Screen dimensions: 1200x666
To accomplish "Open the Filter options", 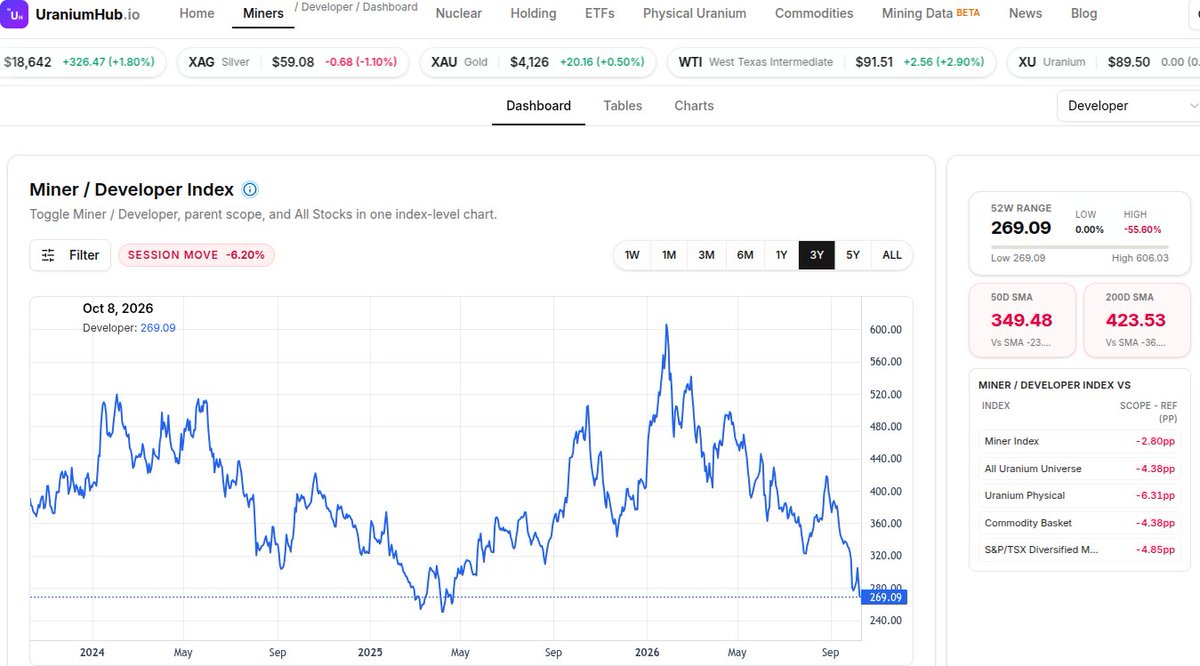I will coord(70,255).
